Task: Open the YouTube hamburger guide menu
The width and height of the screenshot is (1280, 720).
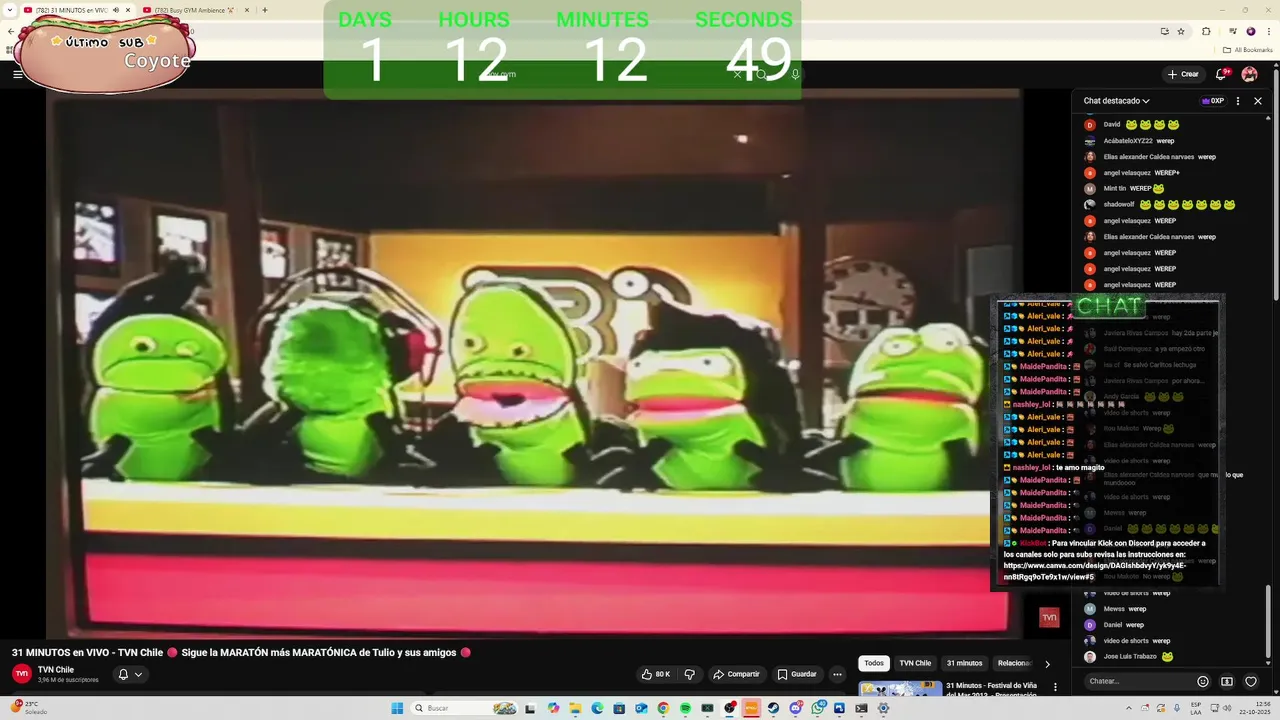Action: point(17,74)
